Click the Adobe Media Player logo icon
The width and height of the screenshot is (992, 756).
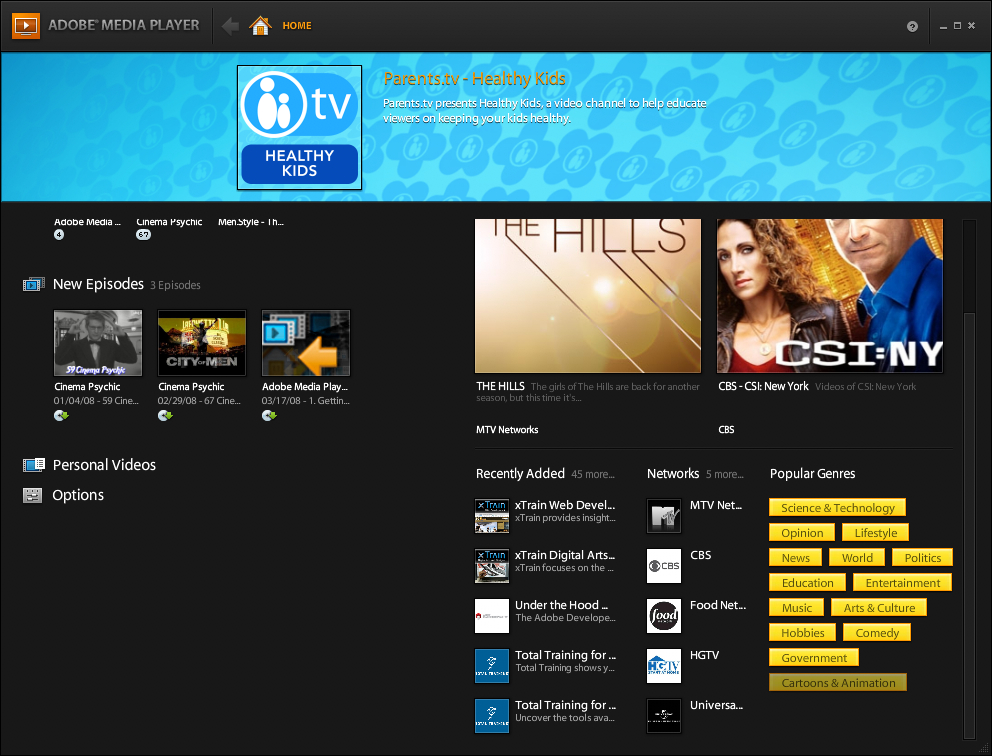(26, 25)
